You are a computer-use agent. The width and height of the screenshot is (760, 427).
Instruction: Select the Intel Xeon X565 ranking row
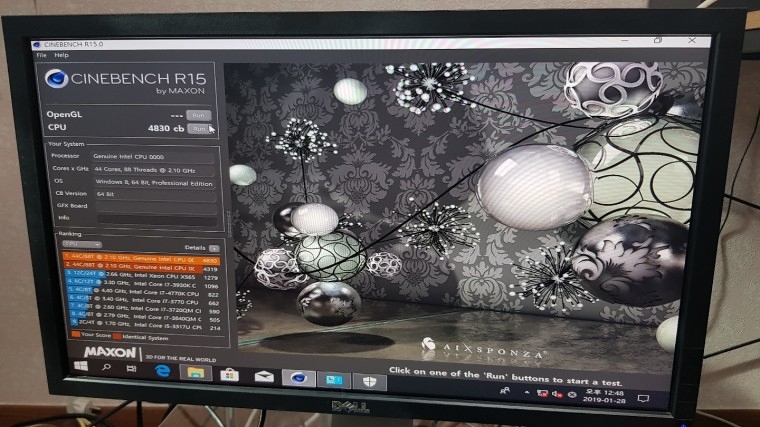click(x=142, y=276)
